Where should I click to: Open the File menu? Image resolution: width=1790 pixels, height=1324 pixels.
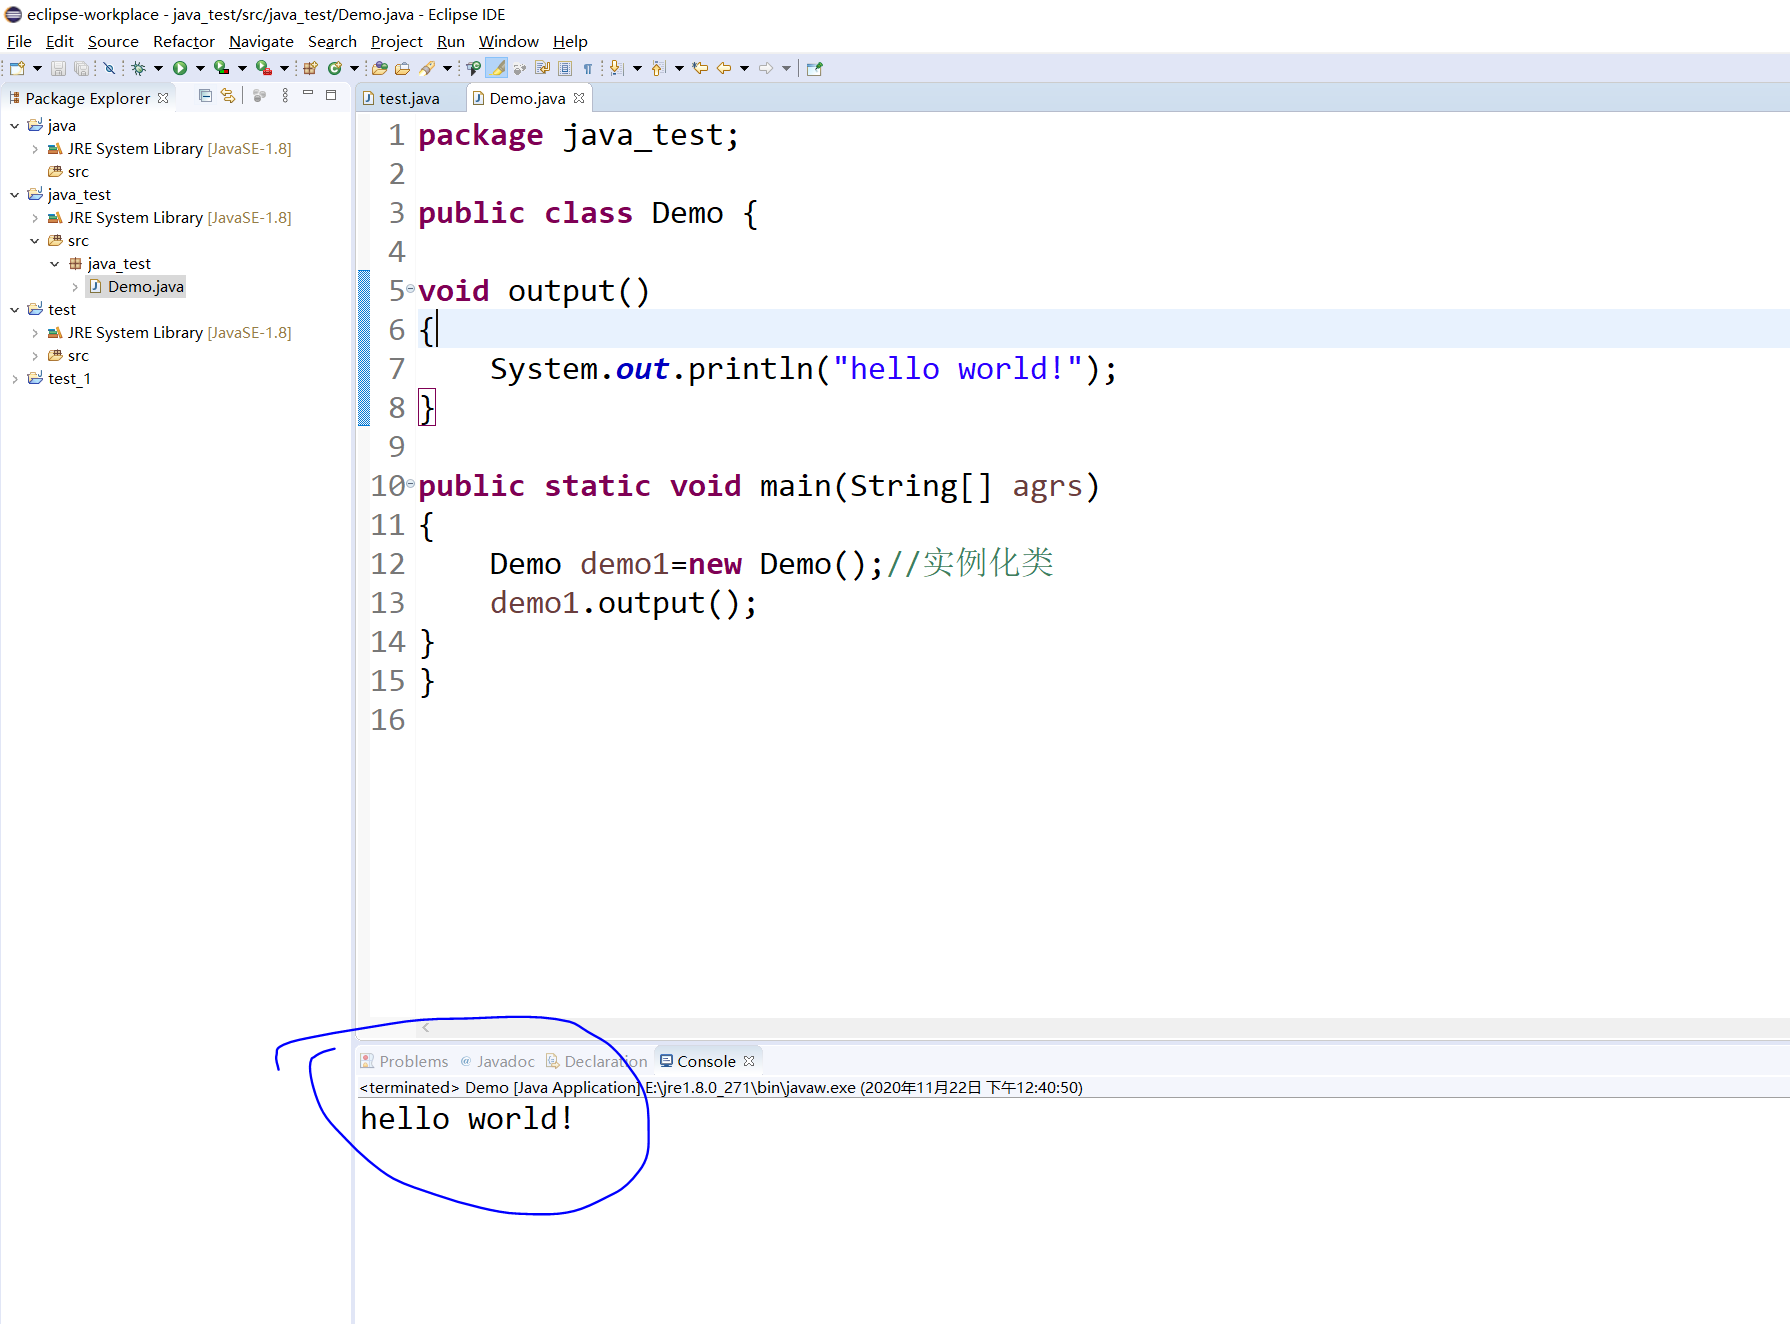[19, 41]
